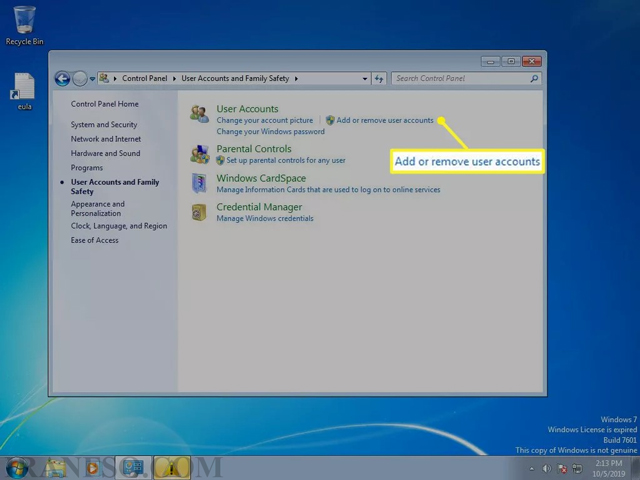Screen dimensions: 640x480
Task: Click Manage Windows credentials
Action: [x=265, y=218]
